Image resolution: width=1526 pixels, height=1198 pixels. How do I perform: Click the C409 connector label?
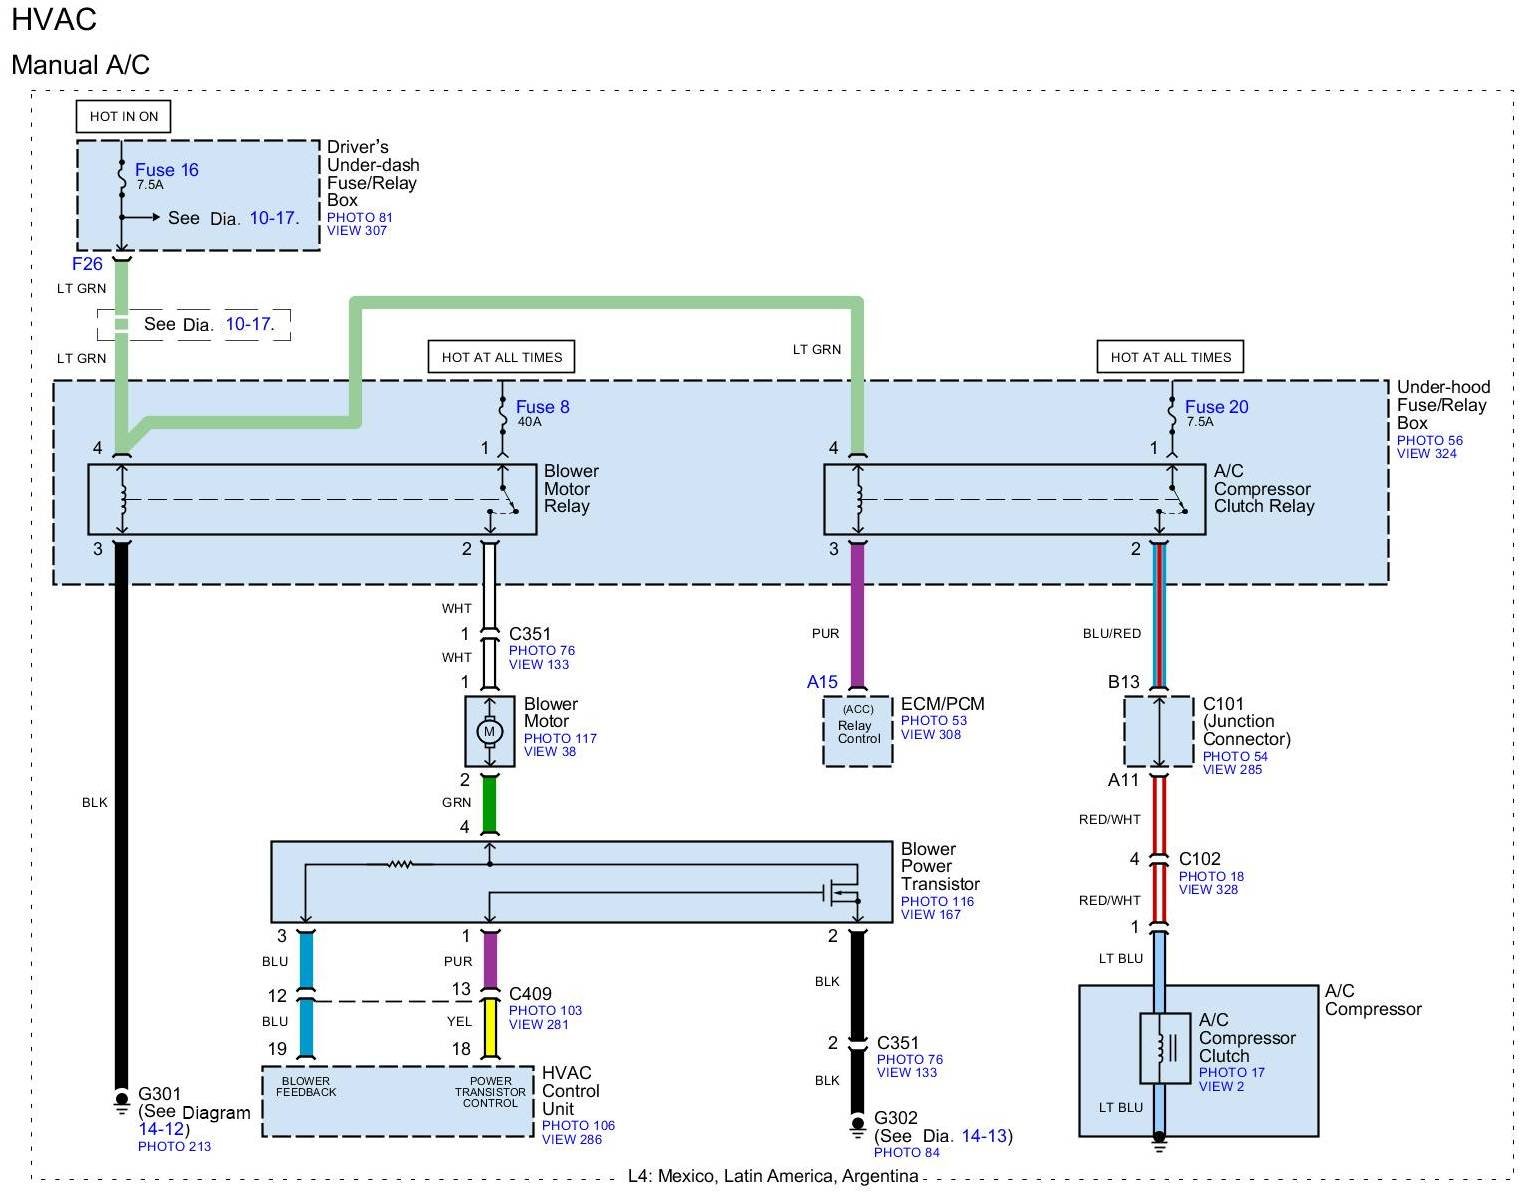[530, 993]
